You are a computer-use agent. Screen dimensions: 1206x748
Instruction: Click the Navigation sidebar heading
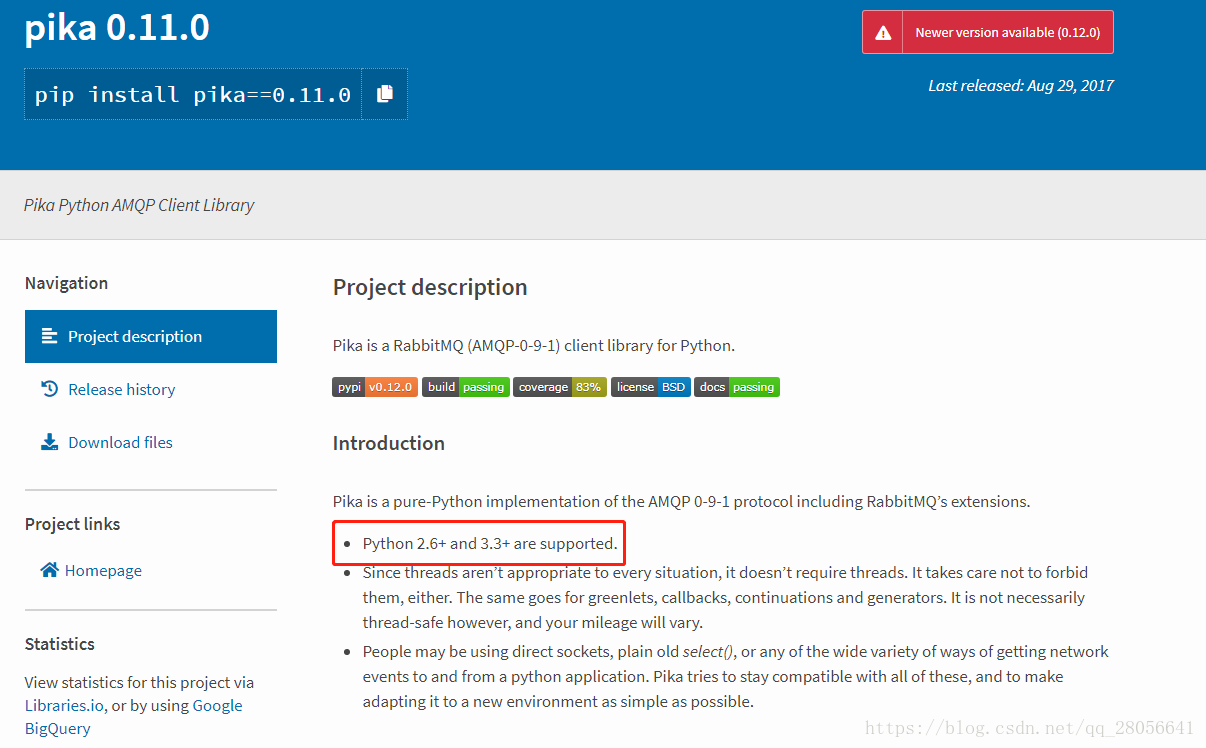66,283
